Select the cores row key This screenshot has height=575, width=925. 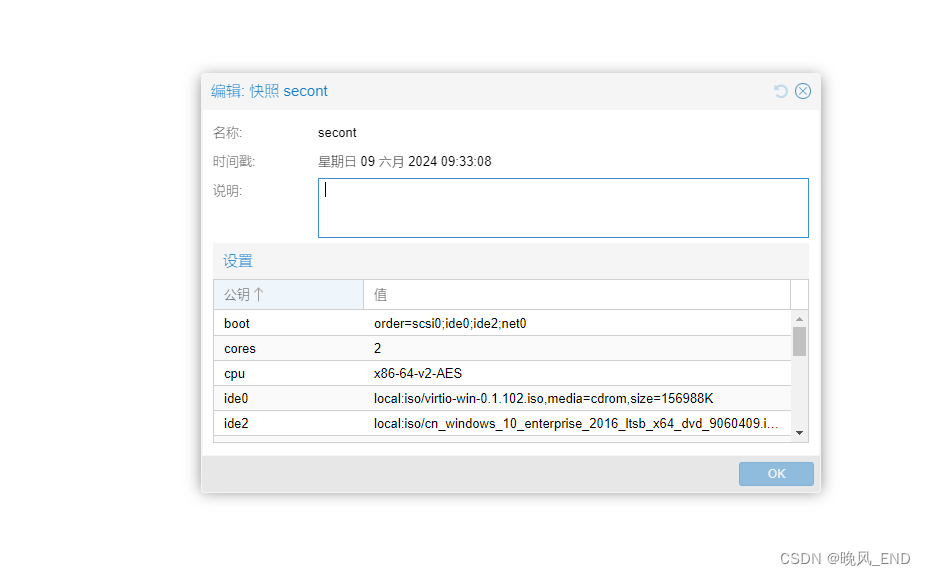pyautogui.click(x=240, y=349)
